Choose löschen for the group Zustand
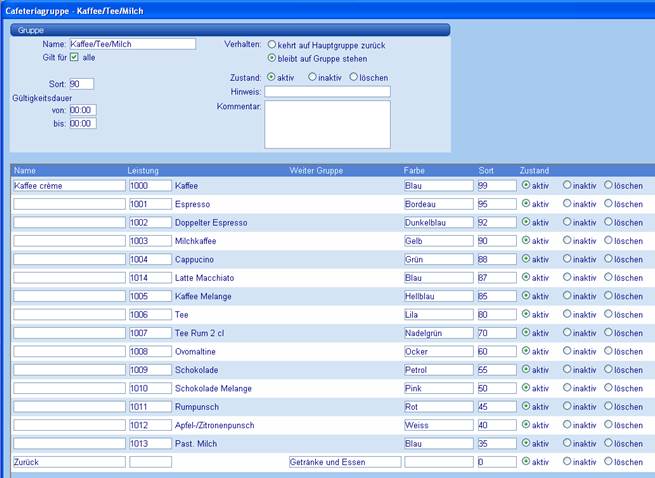This screenshot has width=655, height=478. 353,77
